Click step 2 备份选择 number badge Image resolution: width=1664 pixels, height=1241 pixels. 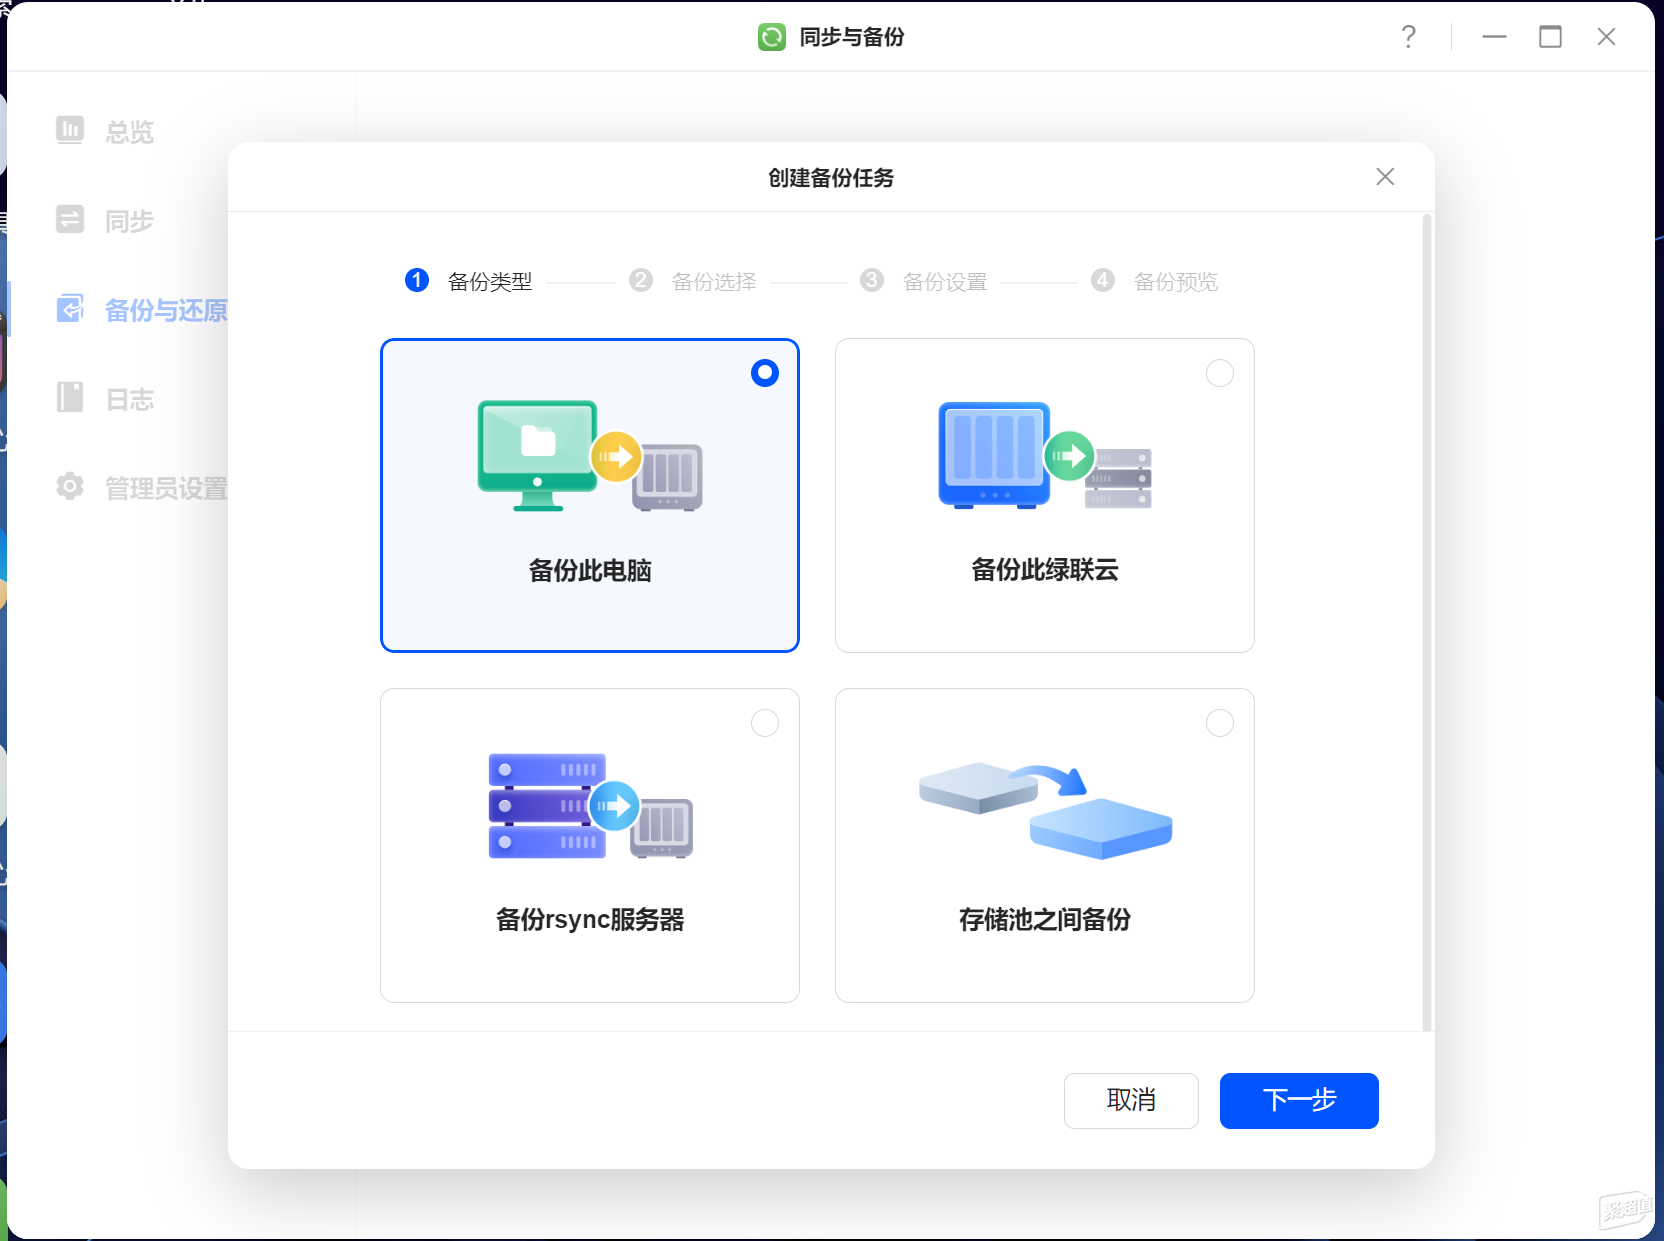coord(641,280)
